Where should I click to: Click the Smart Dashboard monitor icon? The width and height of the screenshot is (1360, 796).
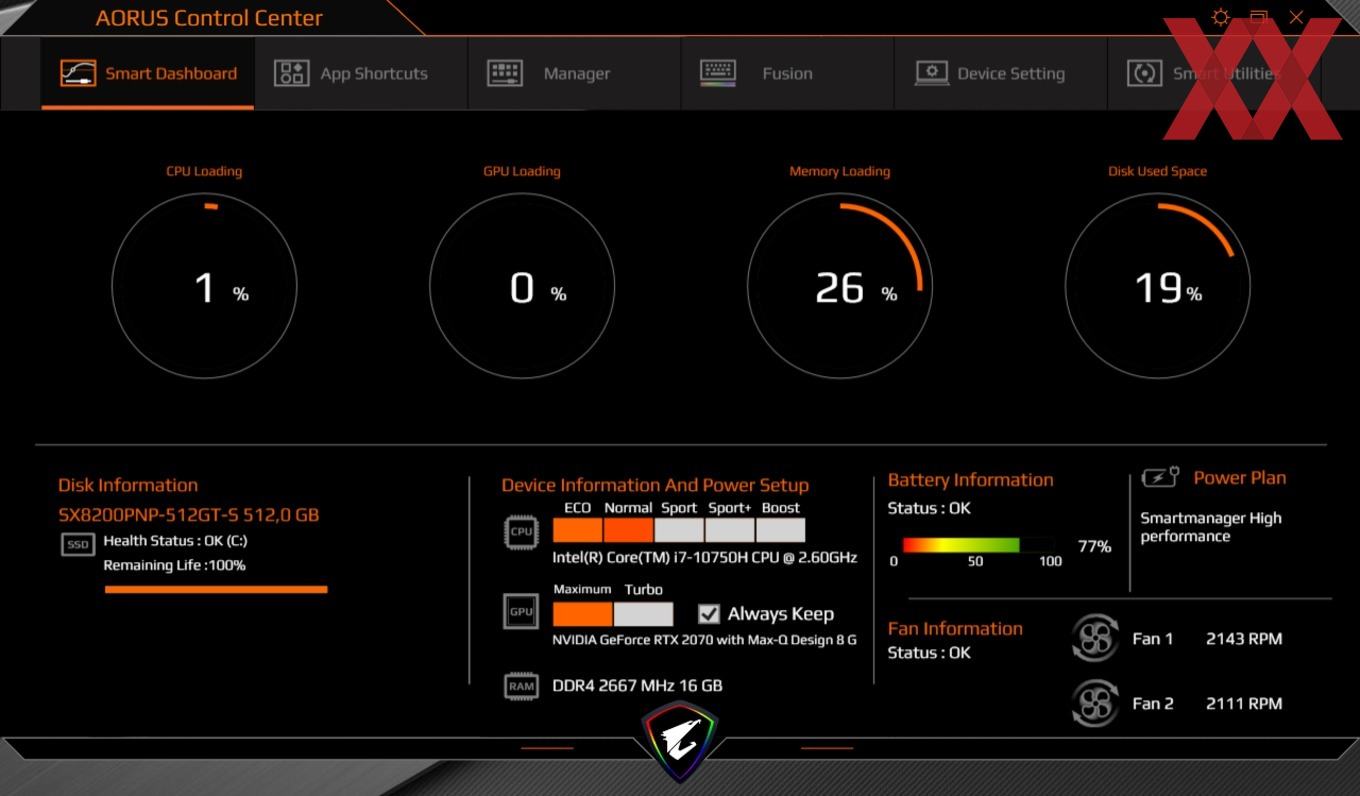pos(78,73)
